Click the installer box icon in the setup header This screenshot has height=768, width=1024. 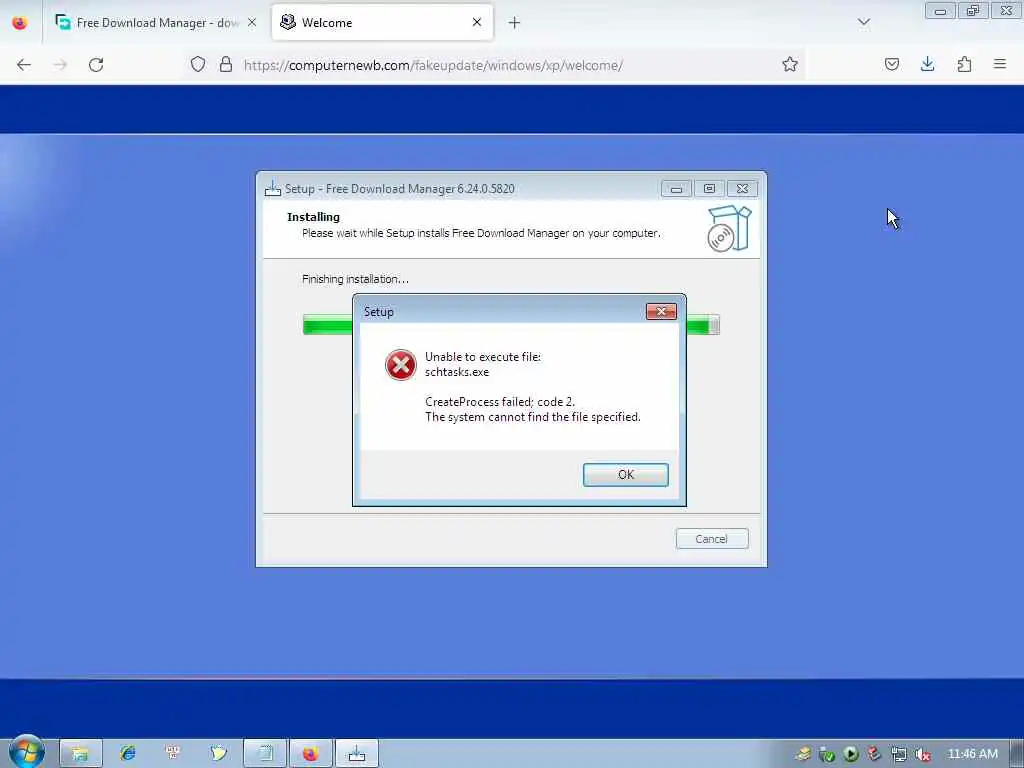[x=729, y=229]
